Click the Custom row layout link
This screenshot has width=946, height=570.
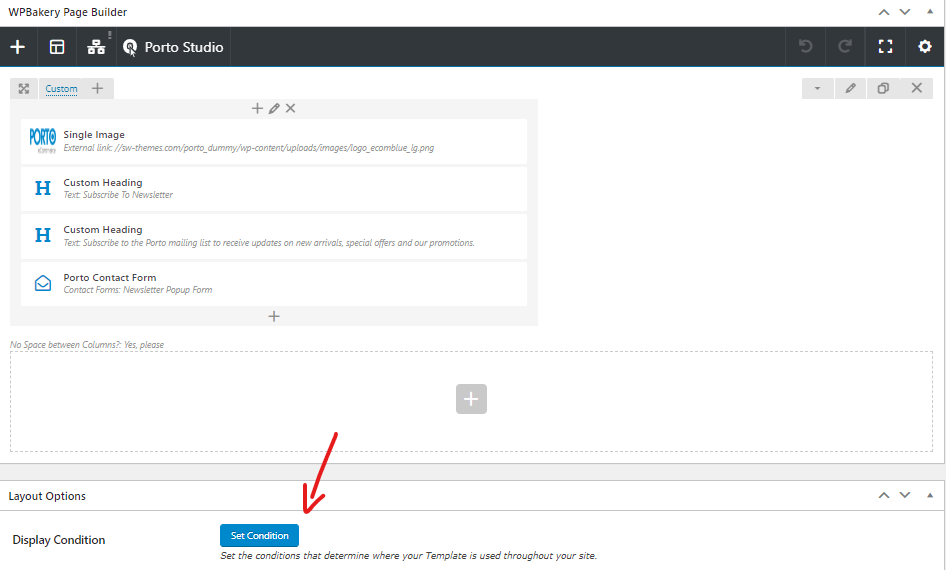pos(62,89)
